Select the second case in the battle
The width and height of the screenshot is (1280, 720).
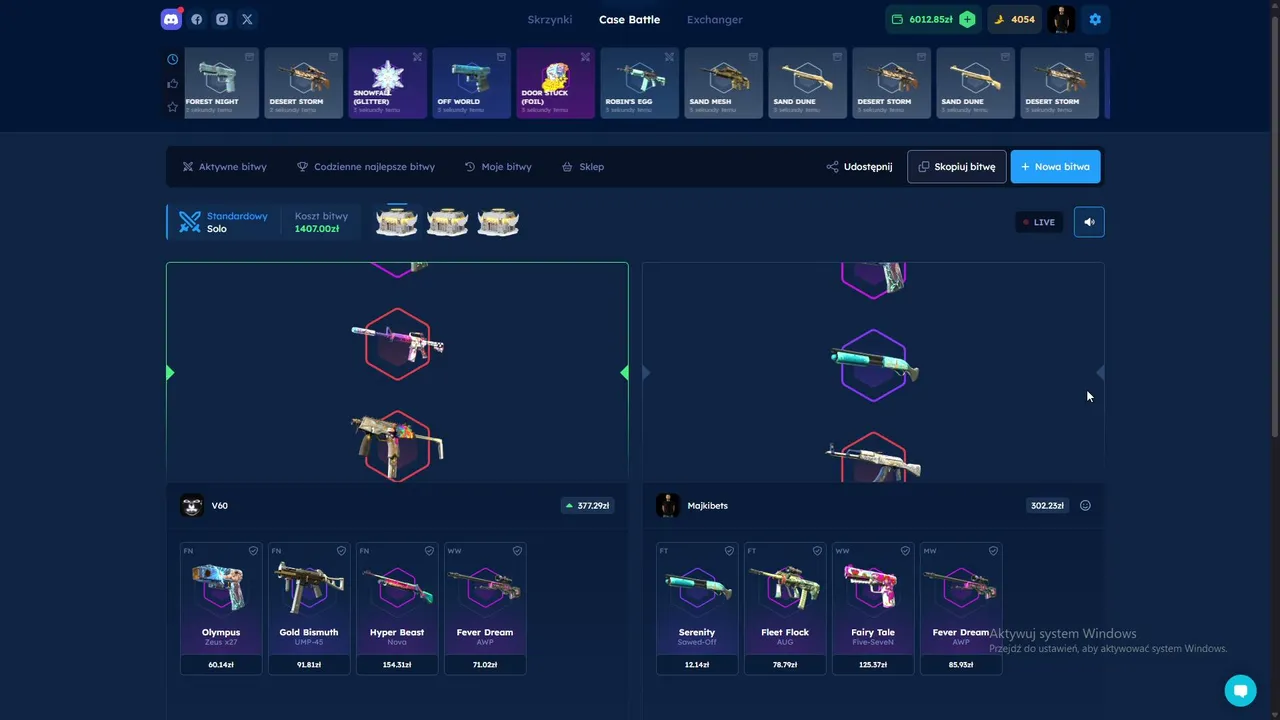click(447, 221)
